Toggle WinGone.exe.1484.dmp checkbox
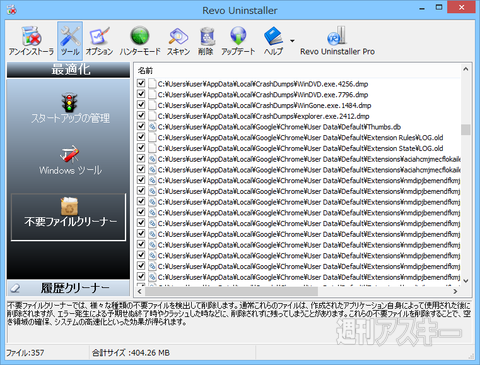480x365 pixels. pyautogui.click(x=141, y=104)
